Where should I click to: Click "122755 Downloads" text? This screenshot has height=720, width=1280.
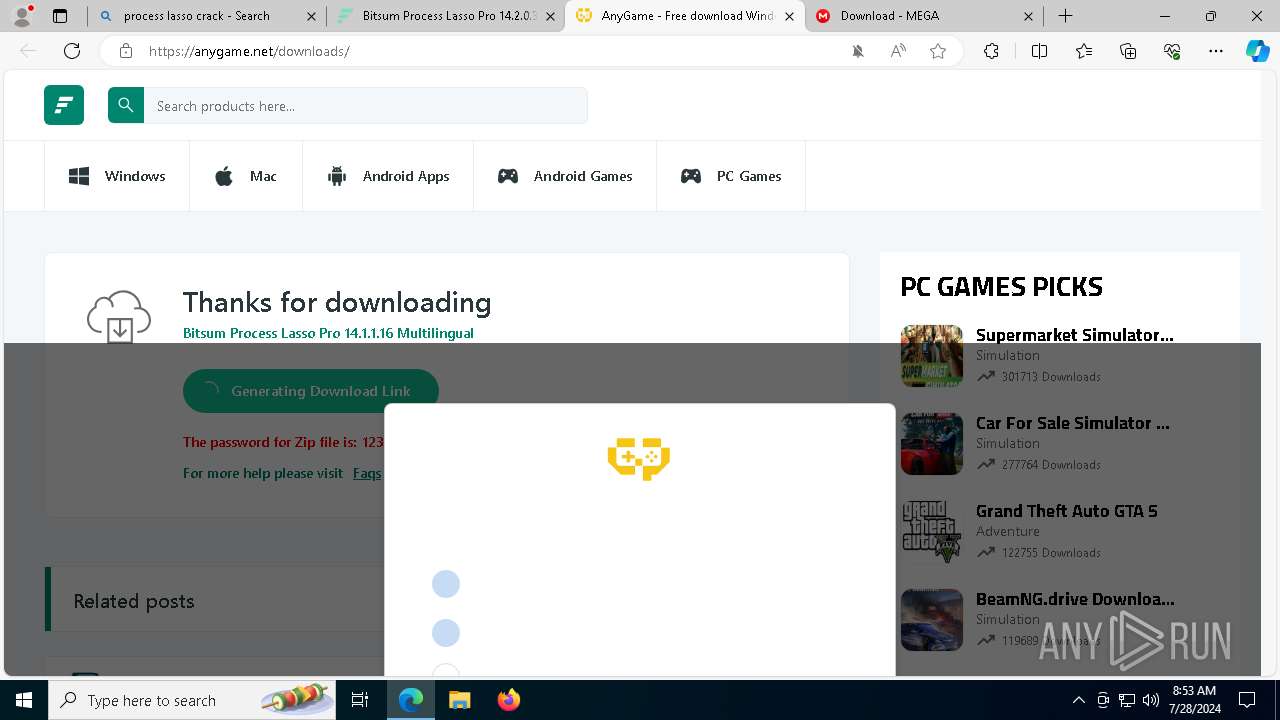(1051, 553)
